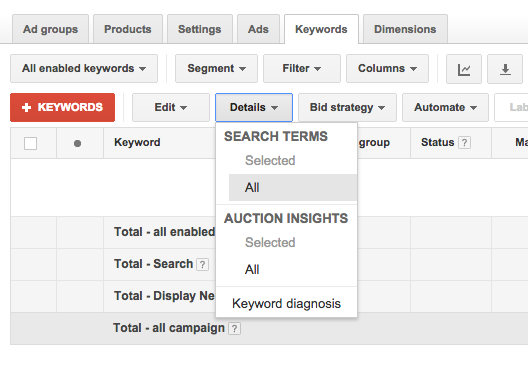This screenshot has height=365, width=528.
Task: Tick the select-all keywords checkbox
Action: point(30,144)
